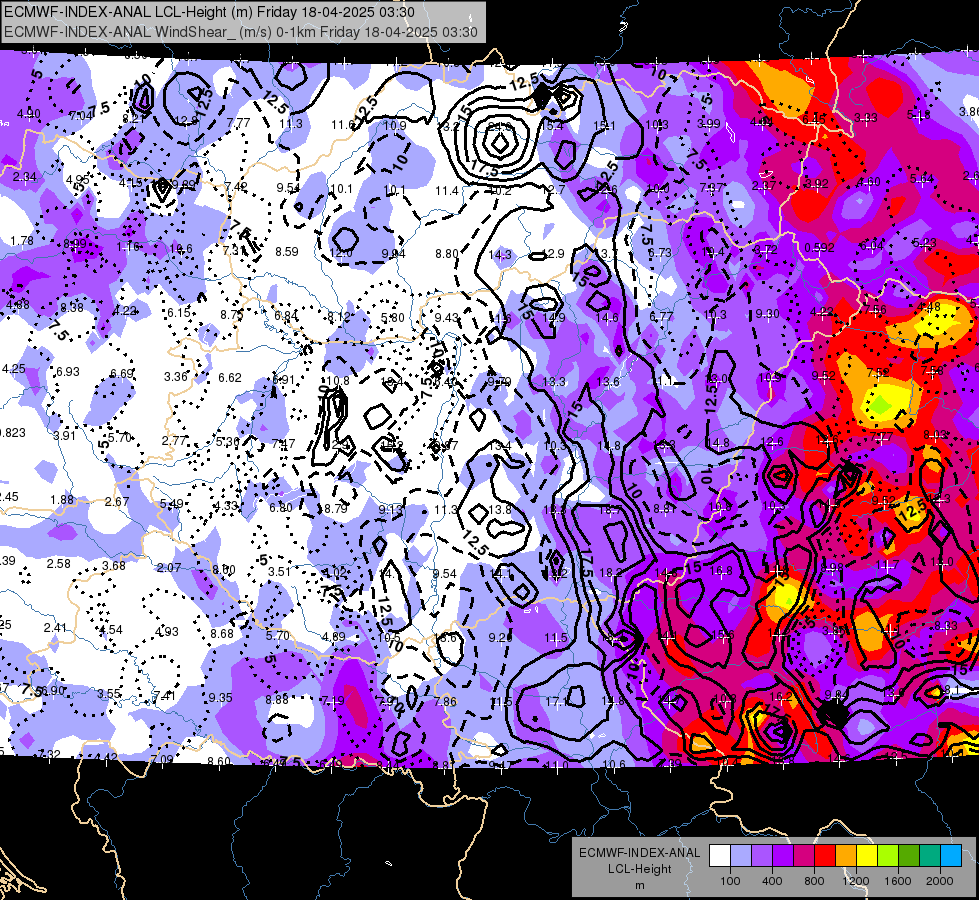Click the 9.20 value on the map

coord(500,638)
